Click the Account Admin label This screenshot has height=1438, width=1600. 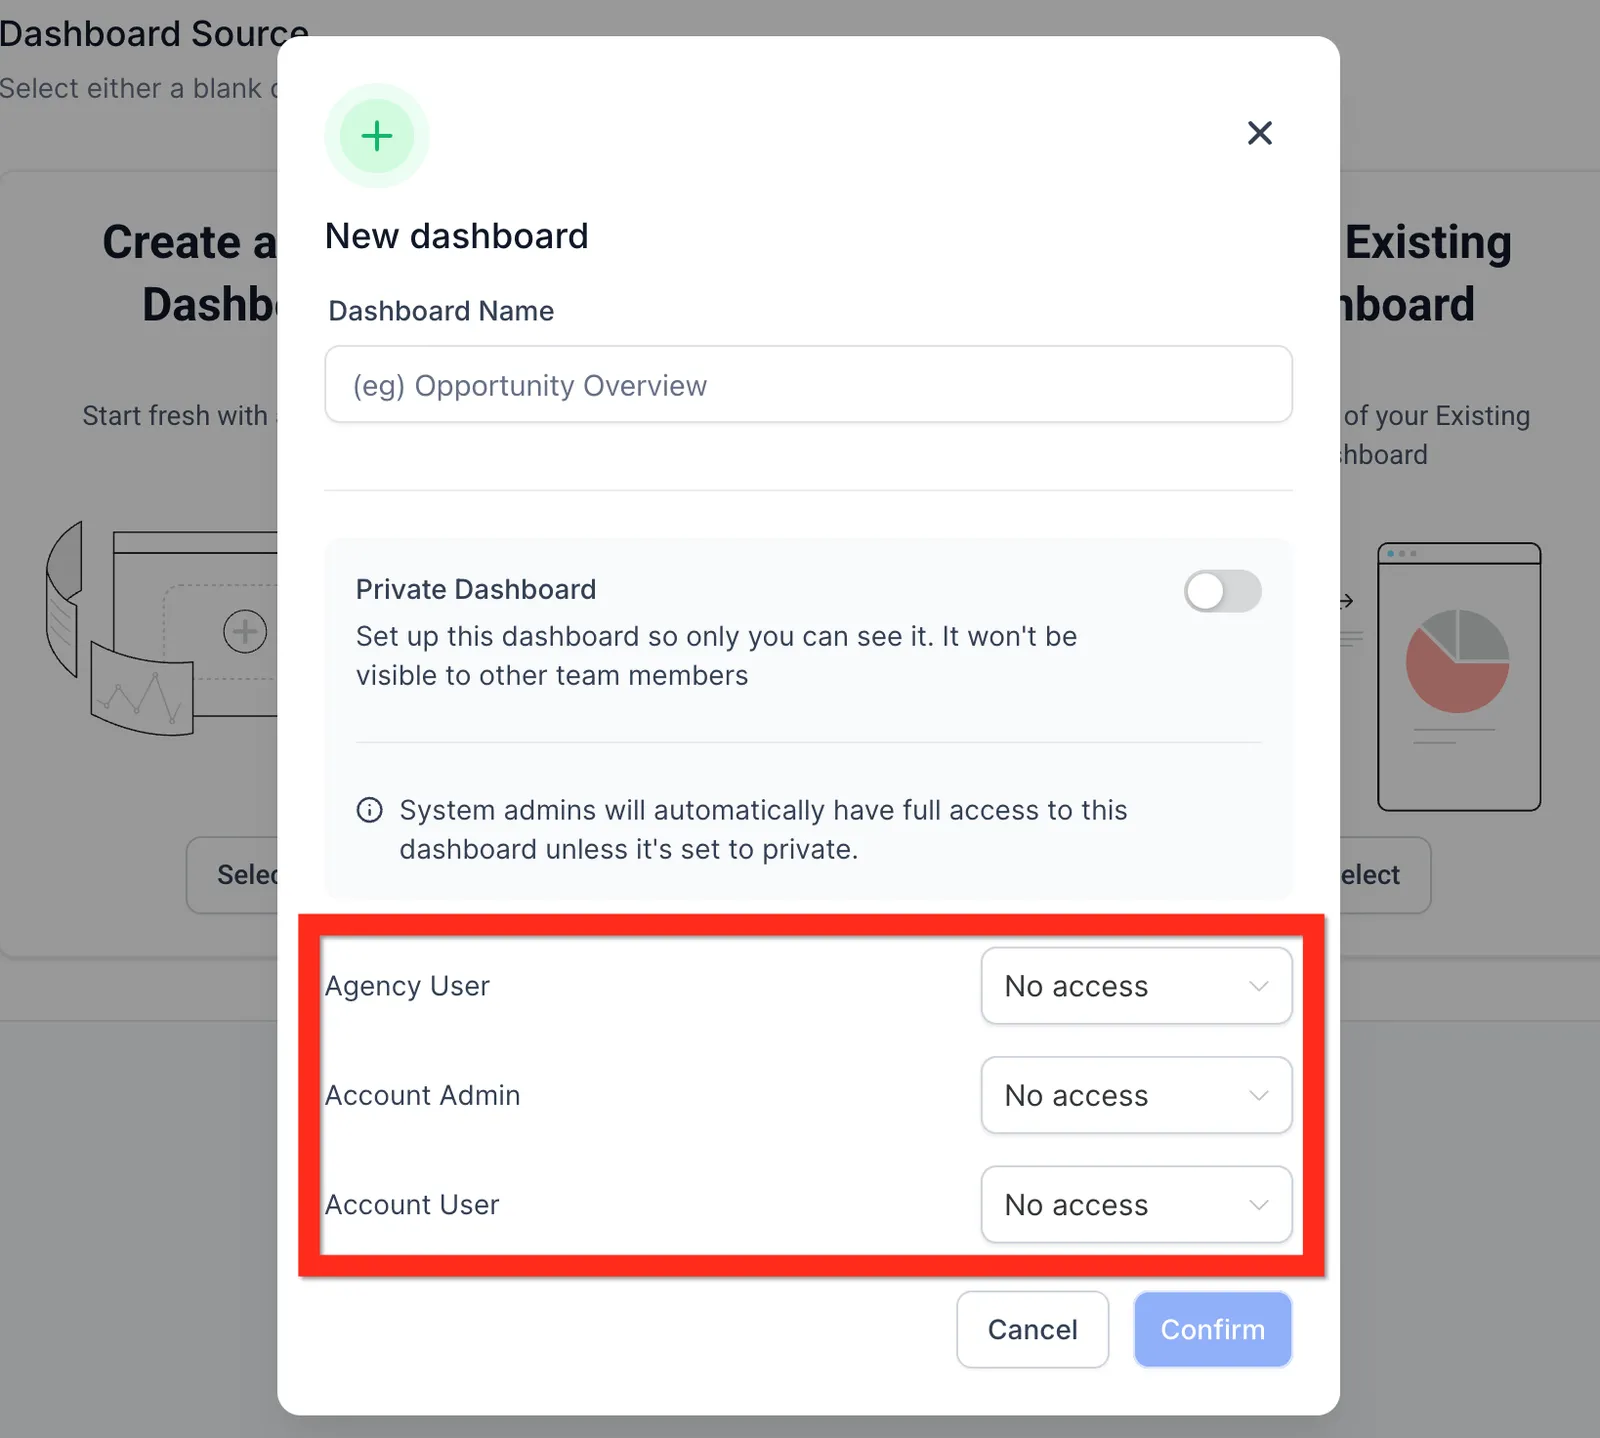(423, 1095)
